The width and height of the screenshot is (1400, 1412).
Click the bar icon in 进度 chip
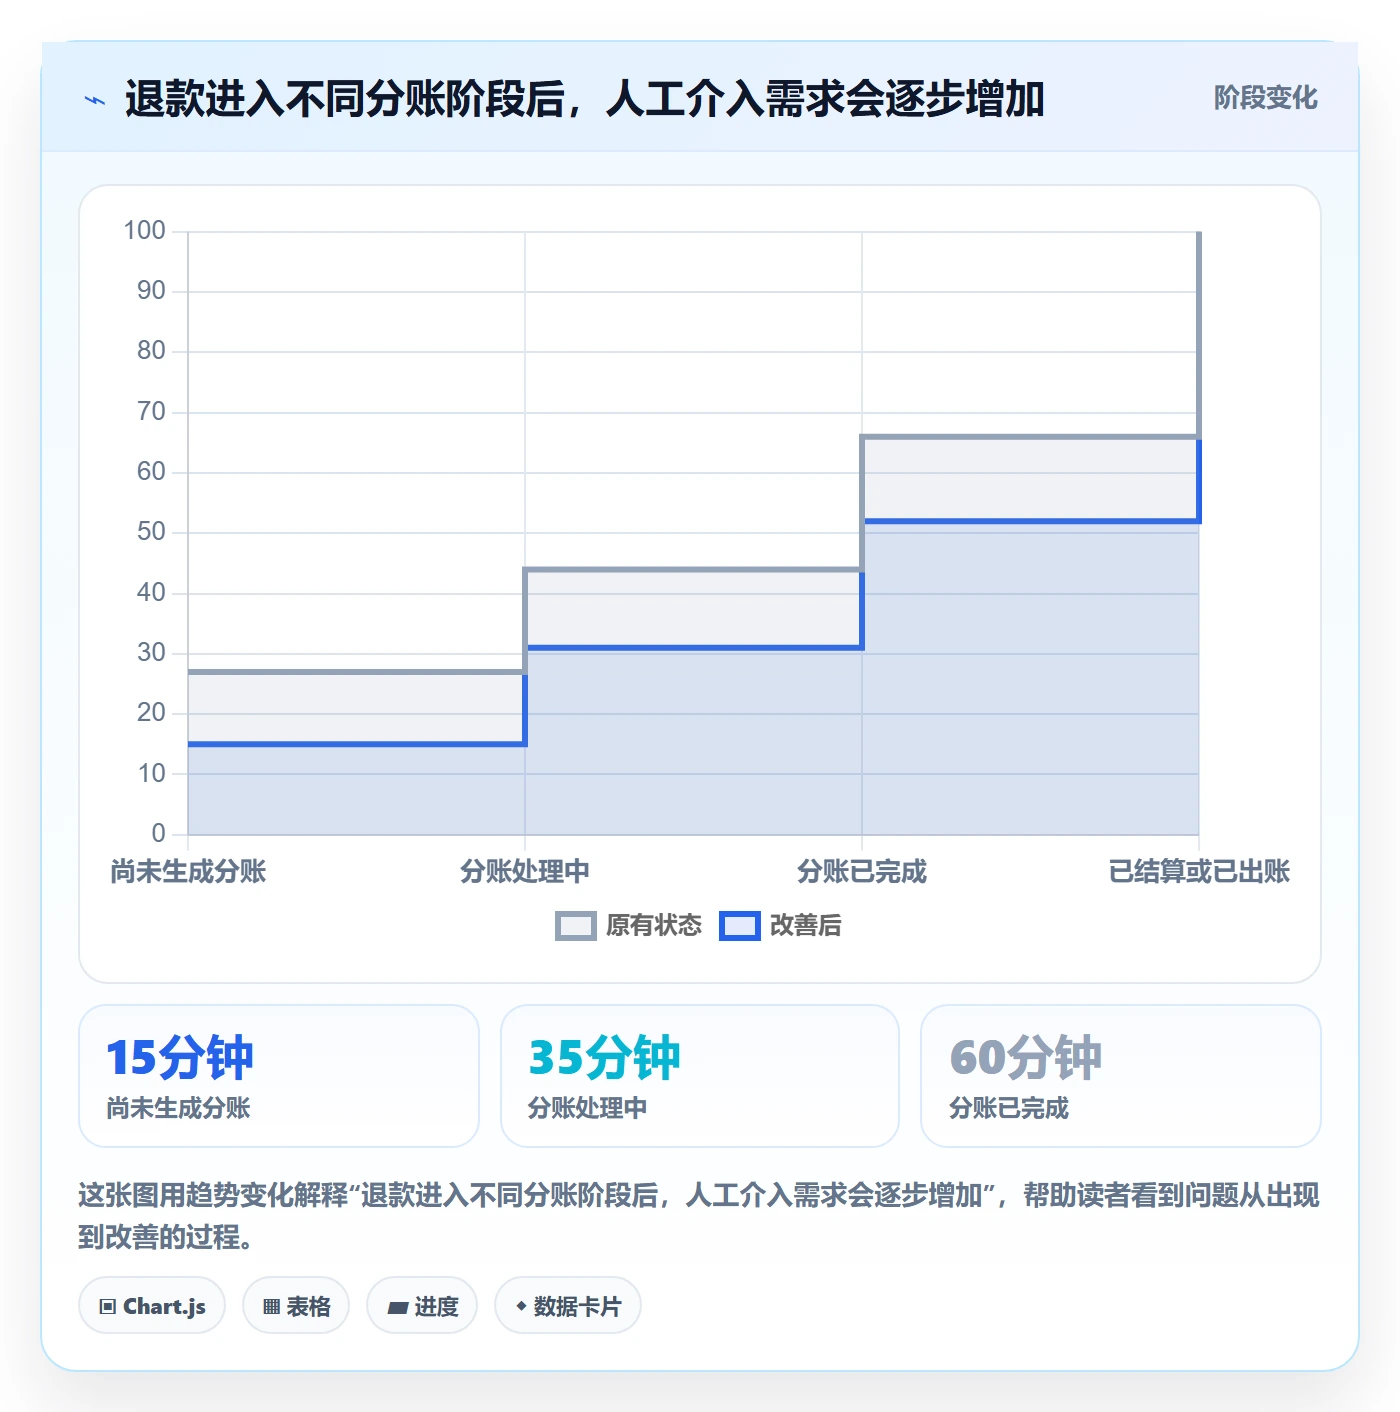coord(397,1307)
